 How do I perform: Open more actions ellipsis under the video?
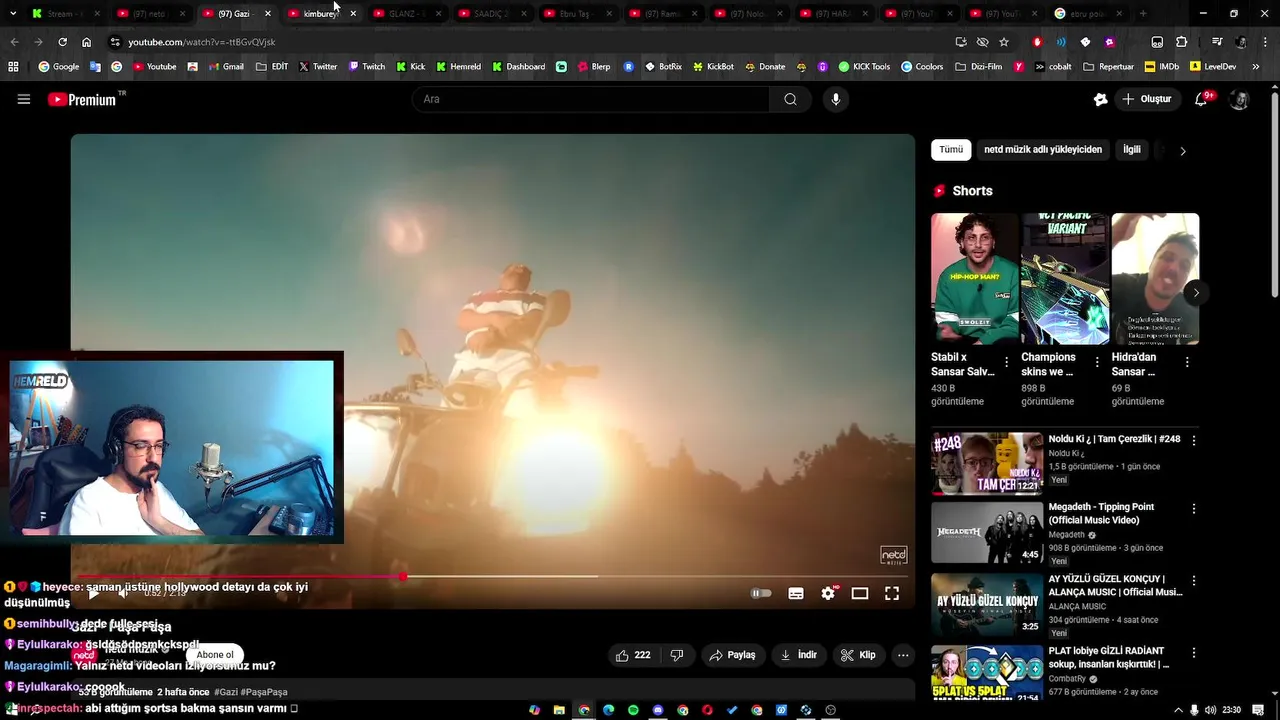[x=903, y=655]
